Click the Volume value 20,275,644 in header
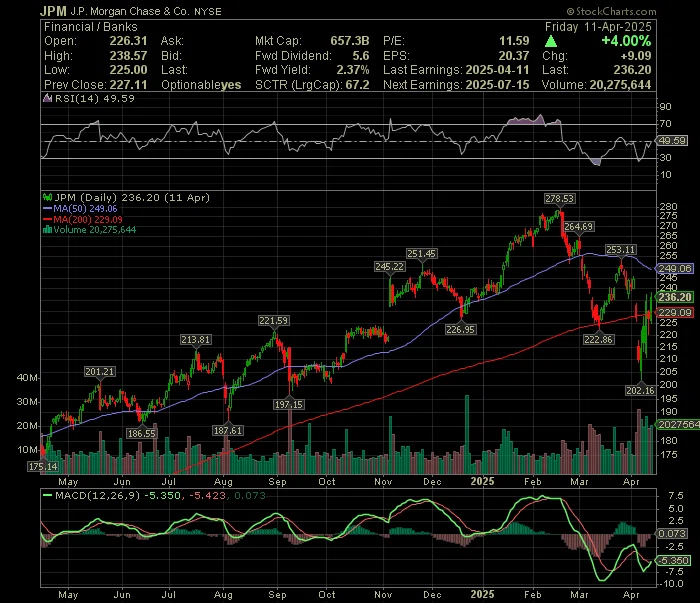The image size is (700, 603). click(620, 85)
